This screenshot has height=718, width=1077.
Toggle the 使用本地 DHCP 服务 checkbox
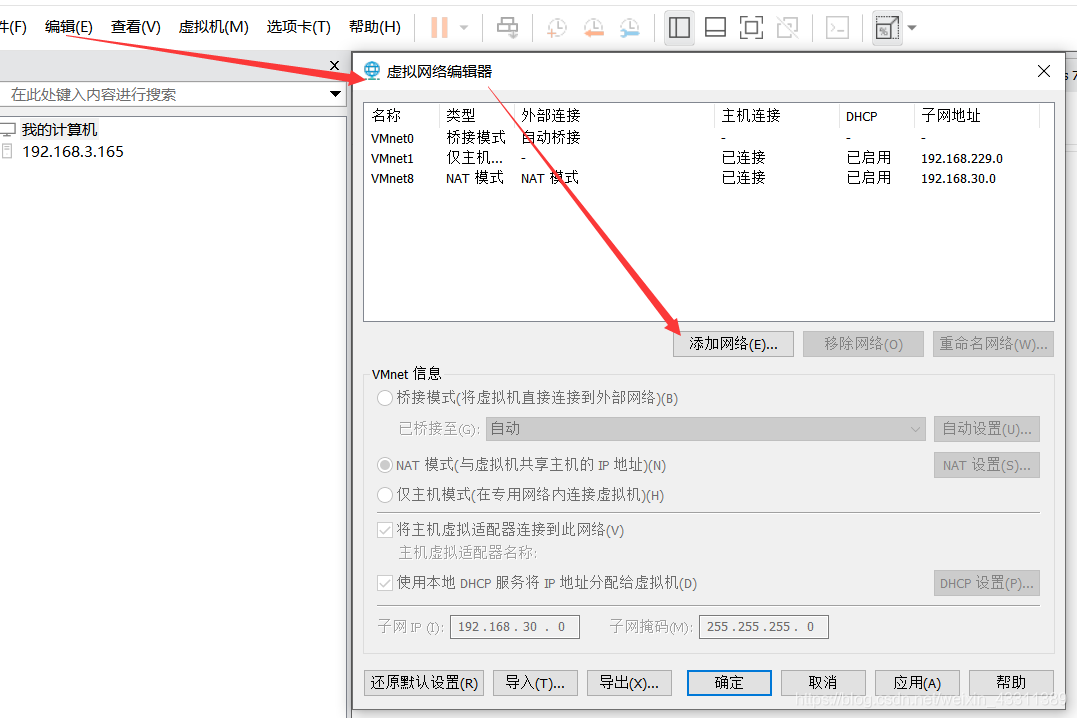click(x=385, y=583)
